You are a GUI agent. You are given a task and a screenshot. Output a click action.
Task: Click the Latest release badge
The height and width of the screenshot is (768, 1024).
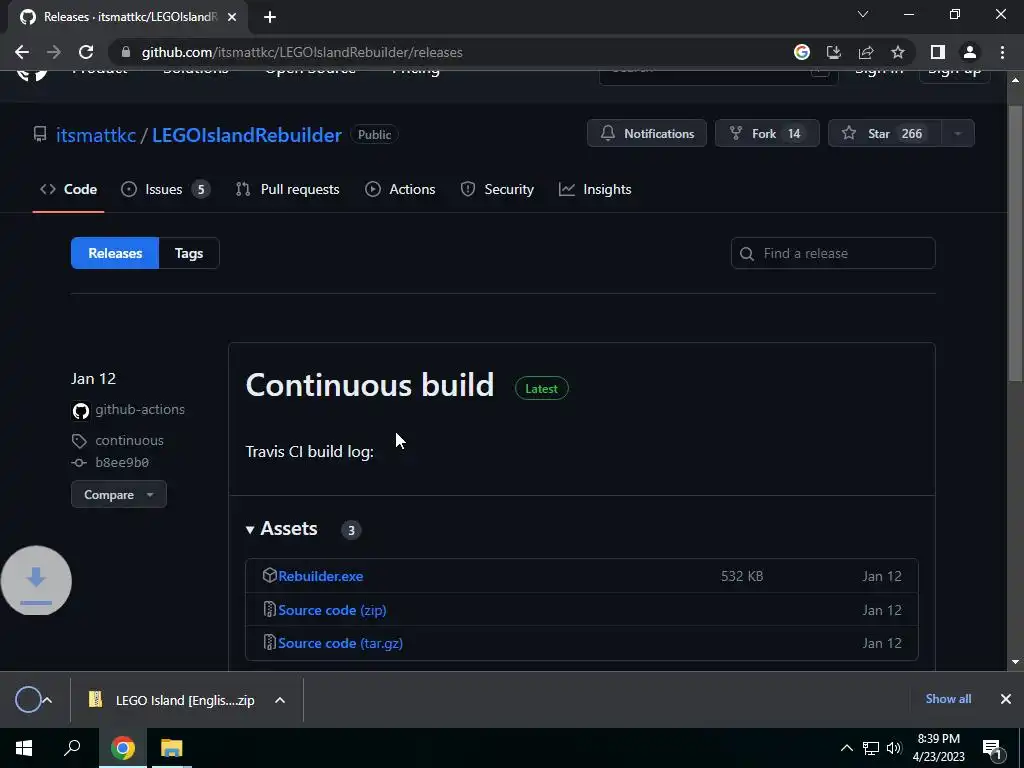[x=541, y=389]
